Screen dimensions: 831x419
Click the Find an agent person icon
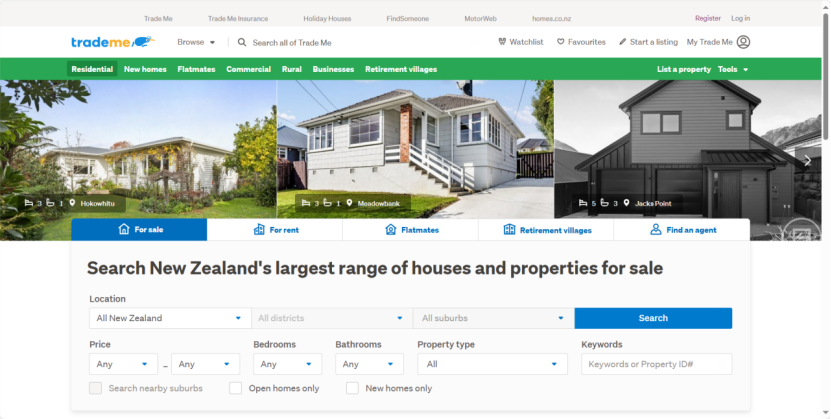(656, 229)
